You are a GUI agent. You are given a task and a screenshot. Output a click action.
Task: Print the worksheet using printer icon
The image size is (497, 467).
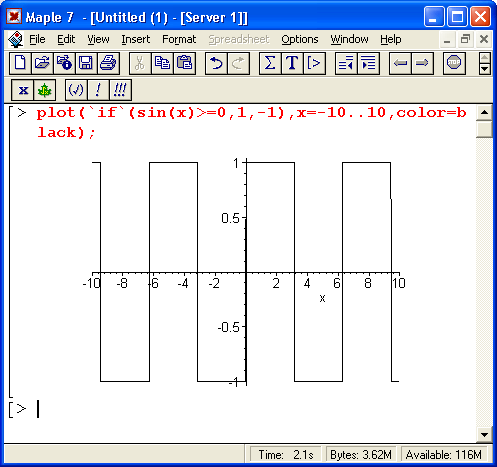click(108, 63)
